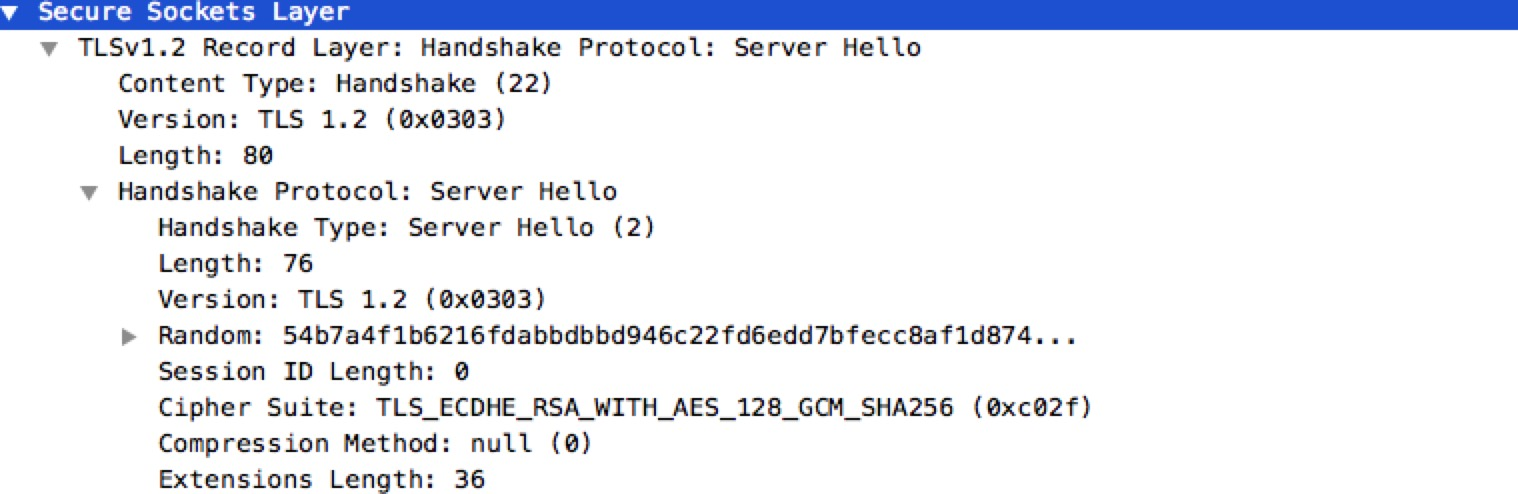This screenshot has height=494, width=1518.
Task: Select the Version row directly below Length: 76
Action: [x=352, y=300]
